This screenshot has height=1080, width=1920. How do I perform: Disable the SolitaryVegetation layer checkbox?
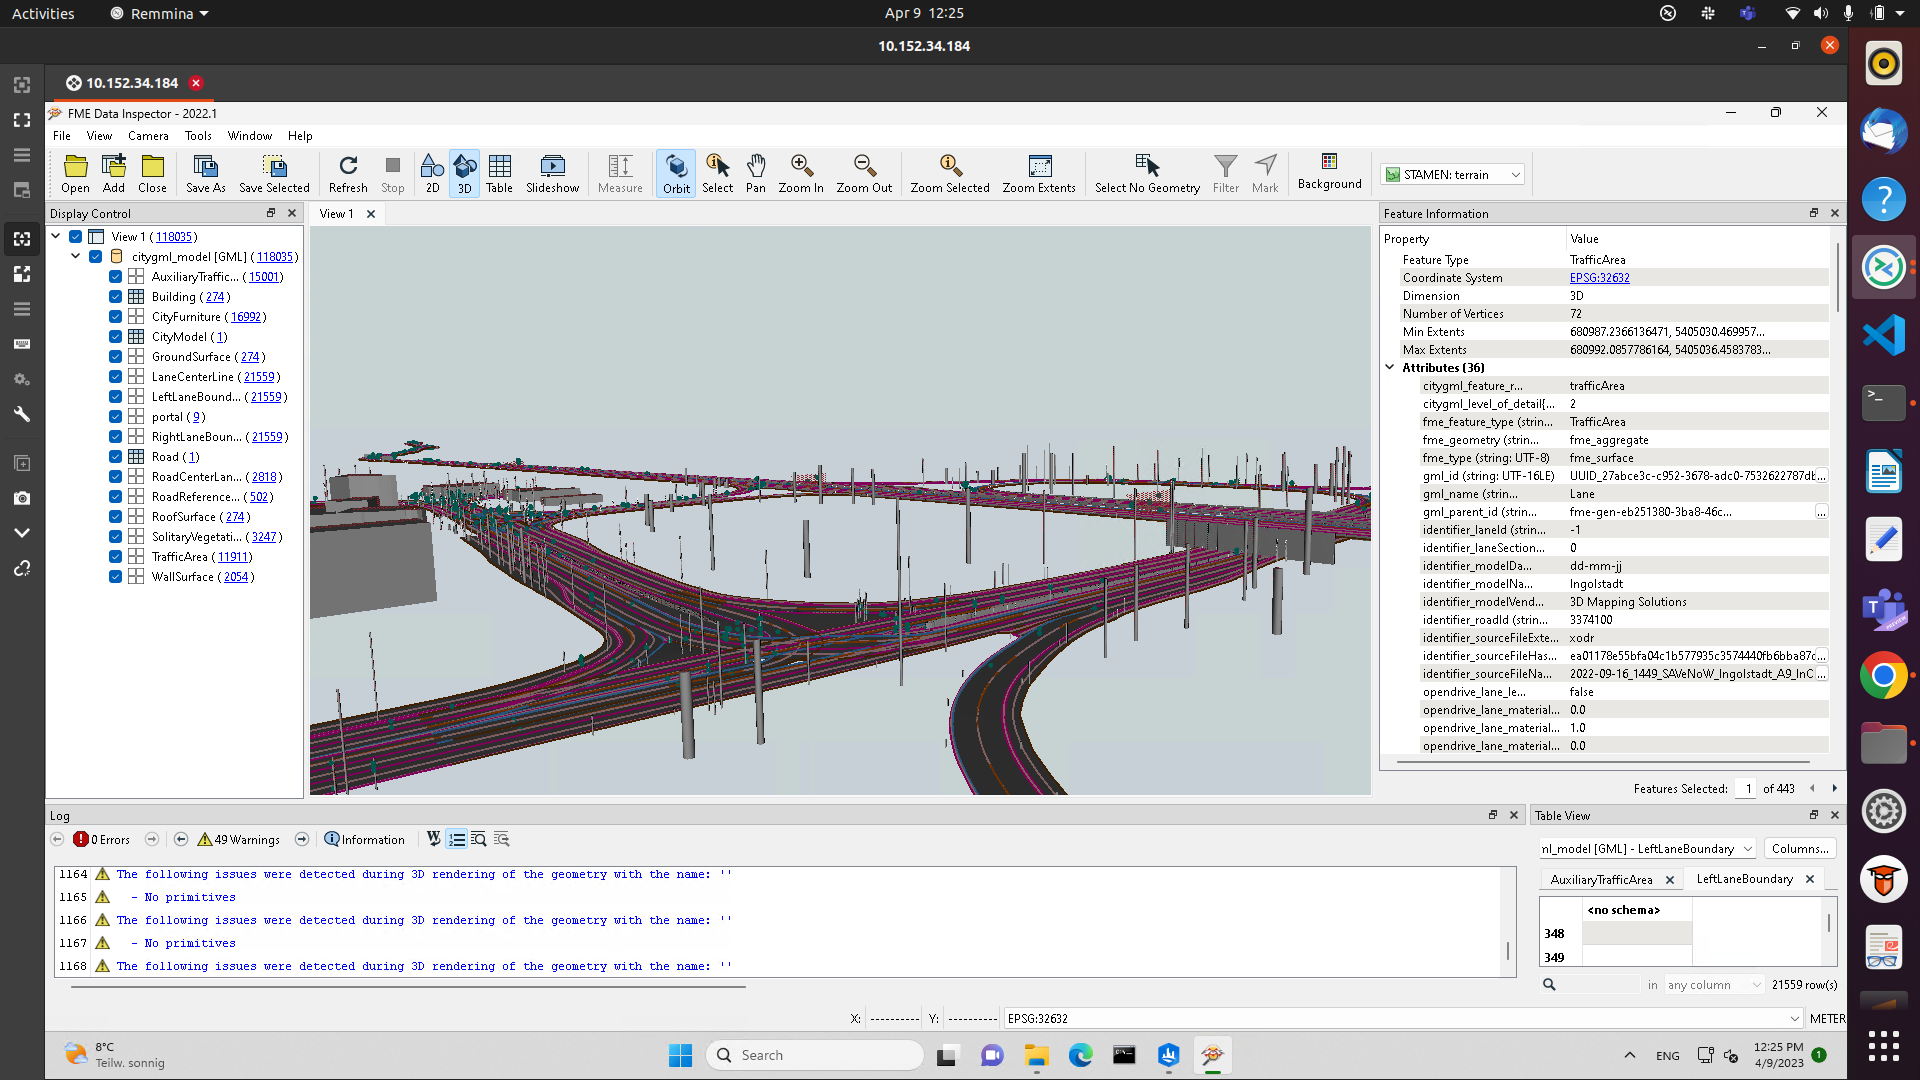[115, 537]
